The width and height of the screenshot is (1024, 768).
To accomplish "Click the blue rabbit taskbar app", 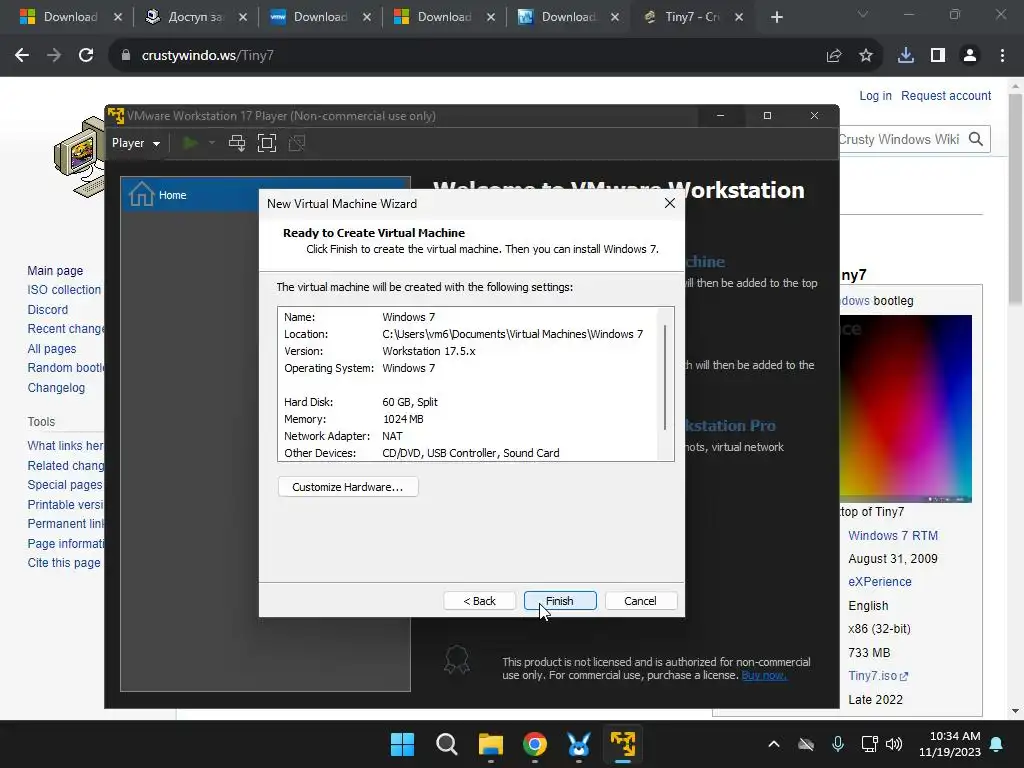I will (579, 744).
